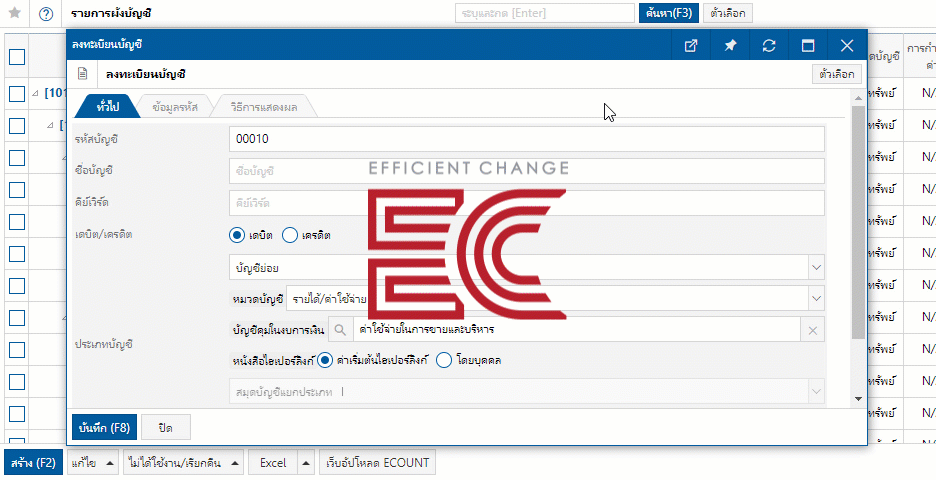Open the หมวดบัญชี dropdown list

tap(816, 298)
